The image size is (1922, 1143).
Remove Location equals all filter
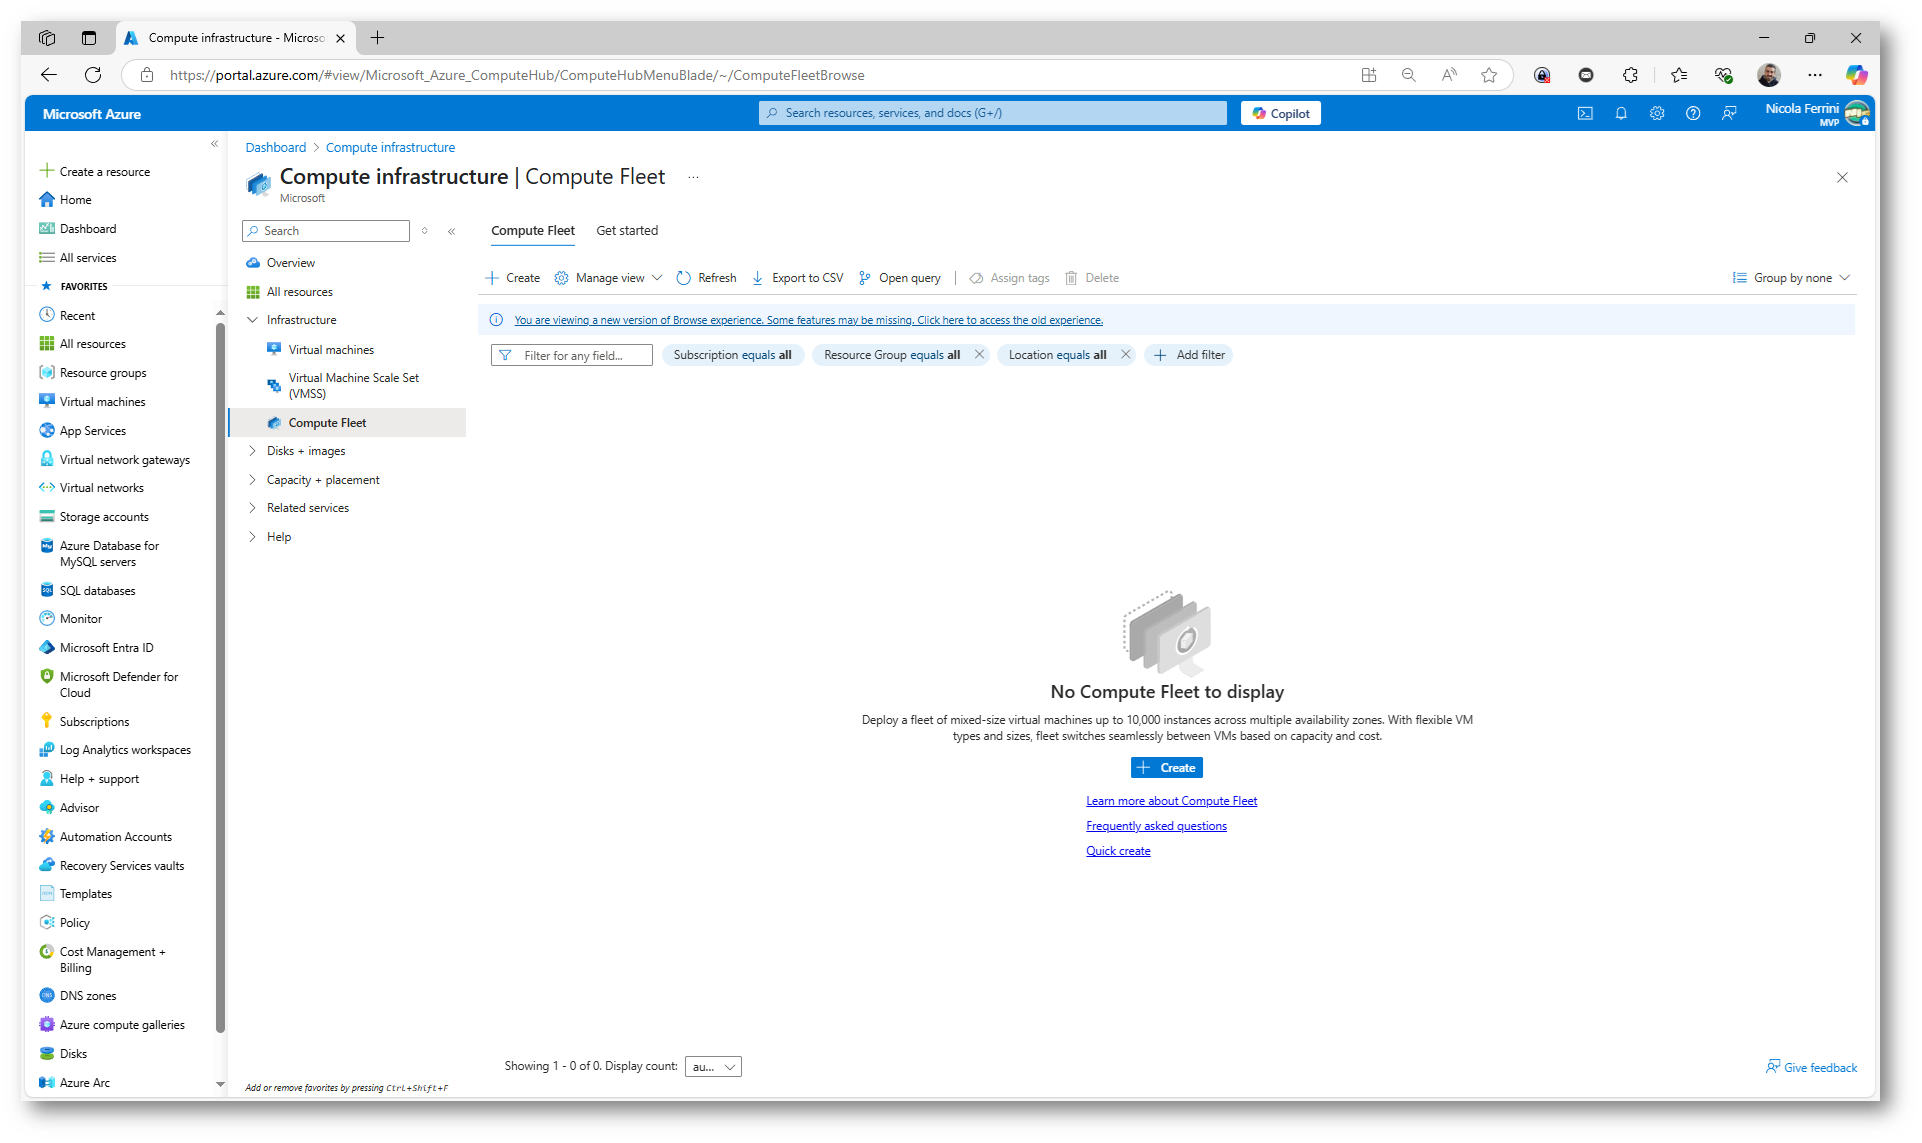coord(1125,355)
